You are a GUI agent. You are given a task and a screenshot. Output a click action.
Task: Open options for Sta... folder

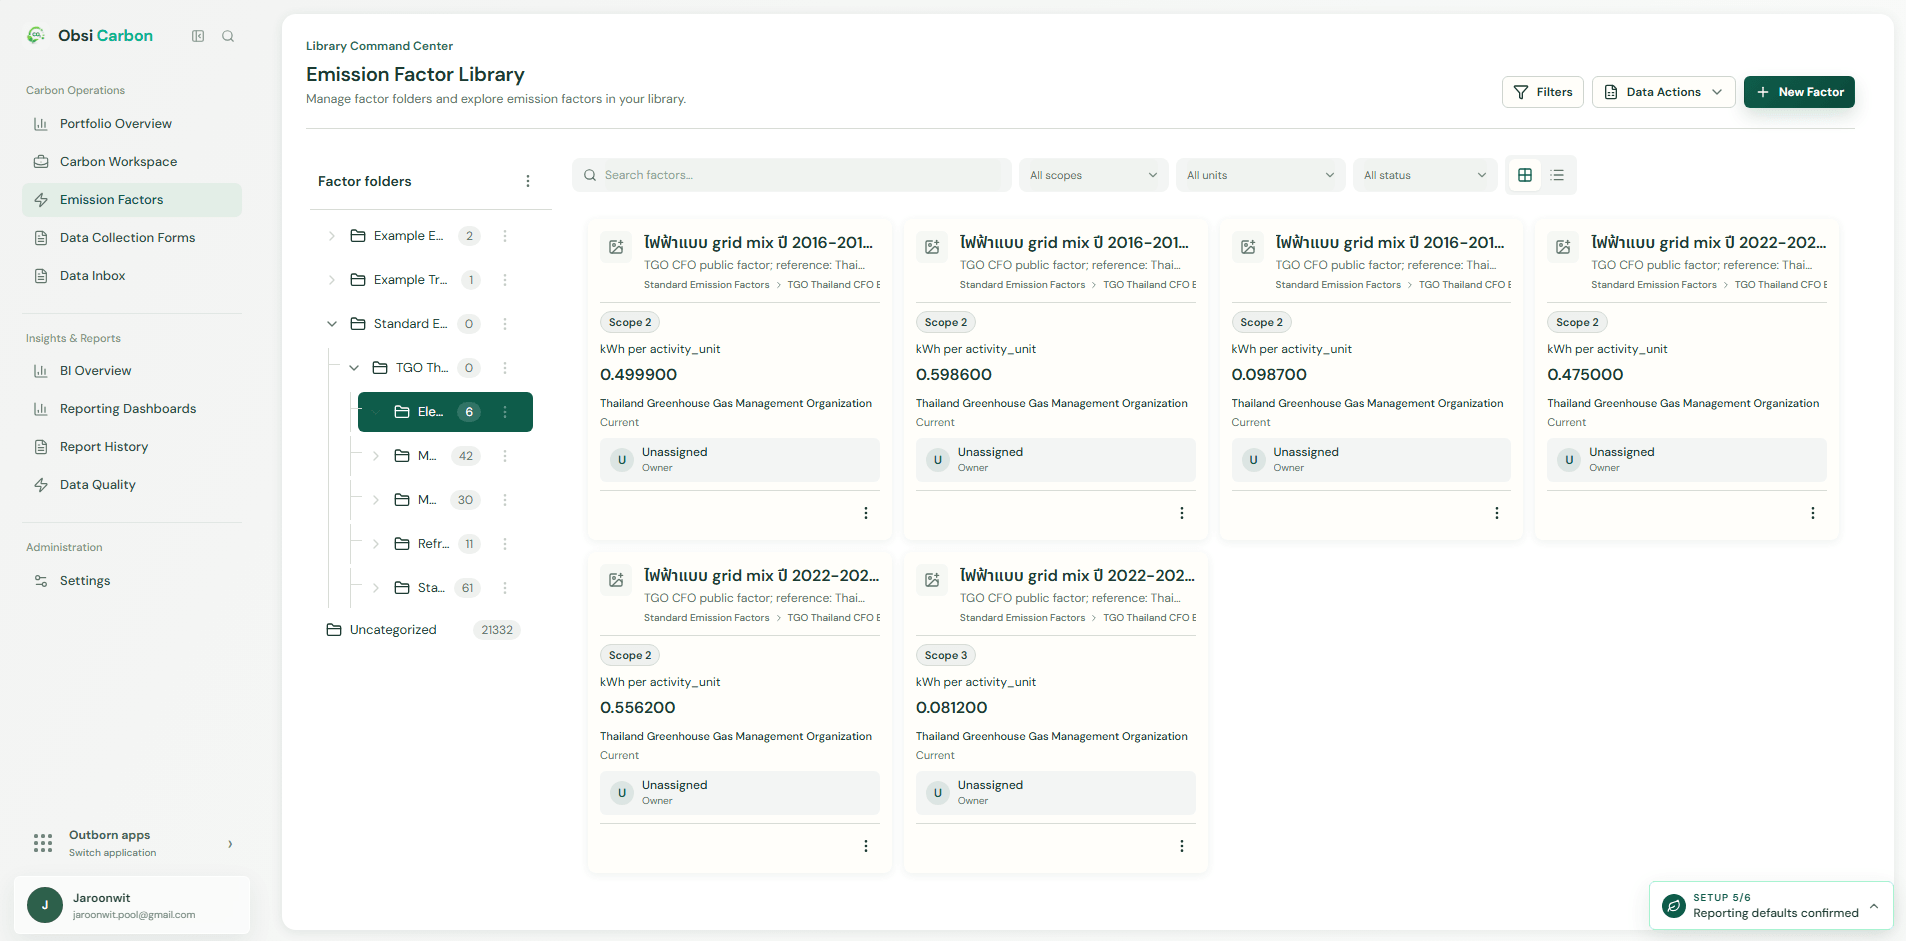pyautogui.click(x=505, y=588)
